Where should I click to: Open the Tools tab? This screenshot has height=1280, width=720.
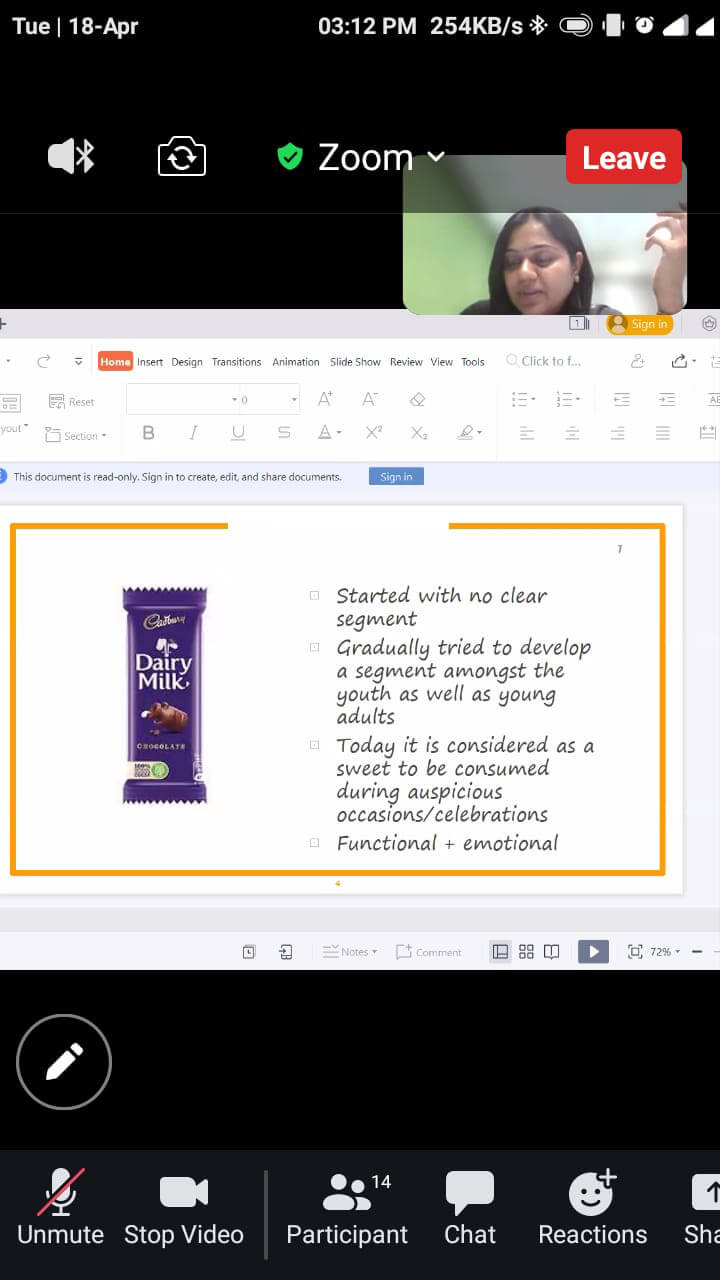point(473,362)
